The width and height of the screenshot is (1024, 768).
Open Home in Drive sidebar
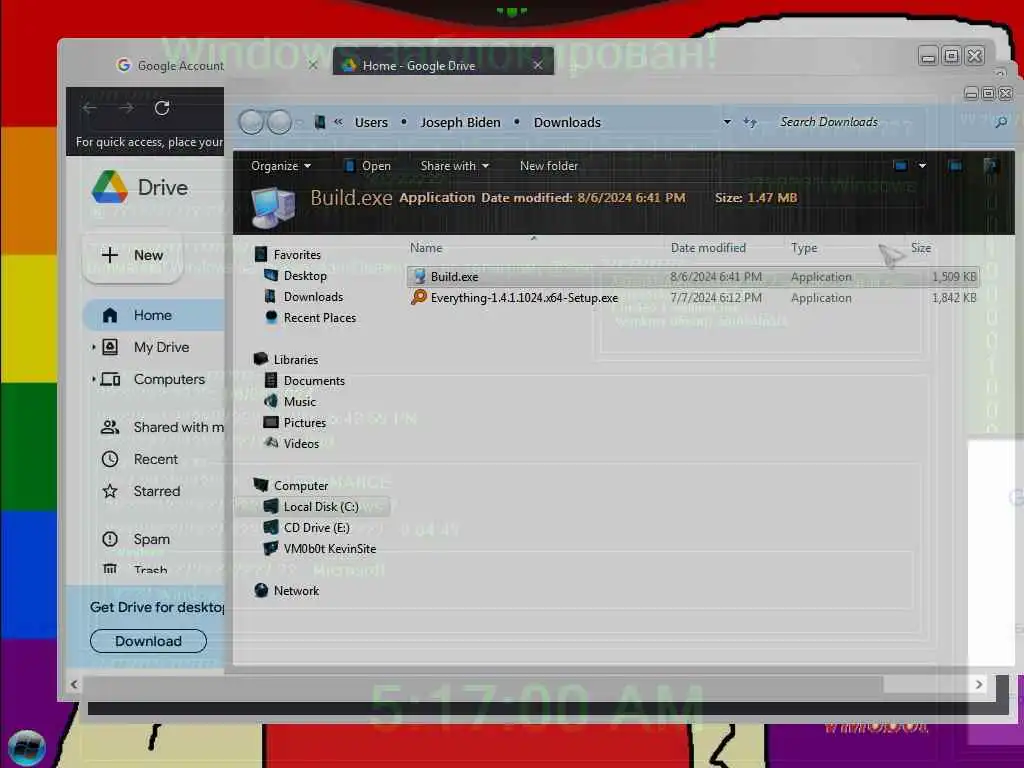point(154,315)
